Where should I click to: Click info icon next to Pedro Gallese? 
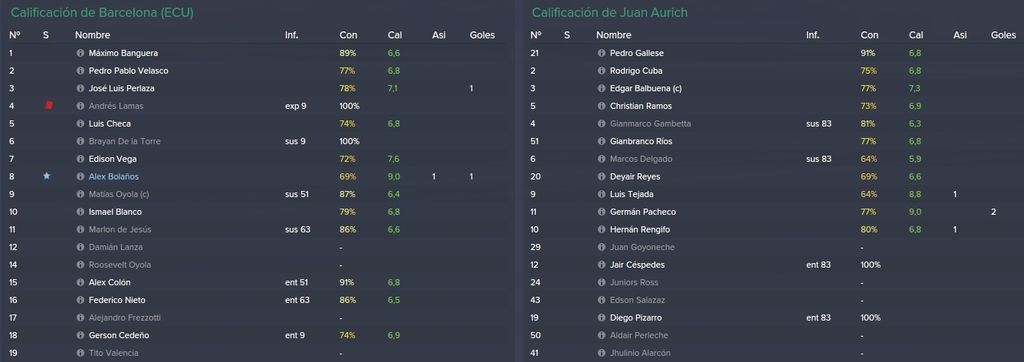601,53
